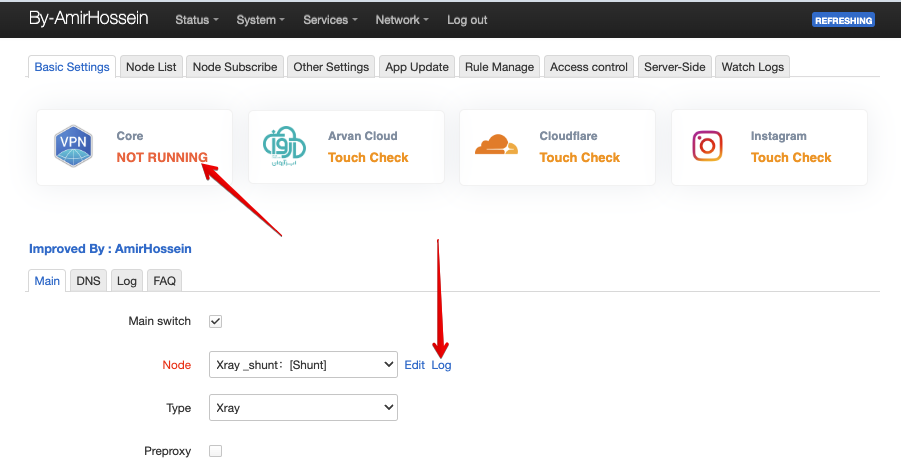Click the VPN Core shield icon
Image resolution: width=901 pixels, height=474 pixels.
tap(74, 147)
